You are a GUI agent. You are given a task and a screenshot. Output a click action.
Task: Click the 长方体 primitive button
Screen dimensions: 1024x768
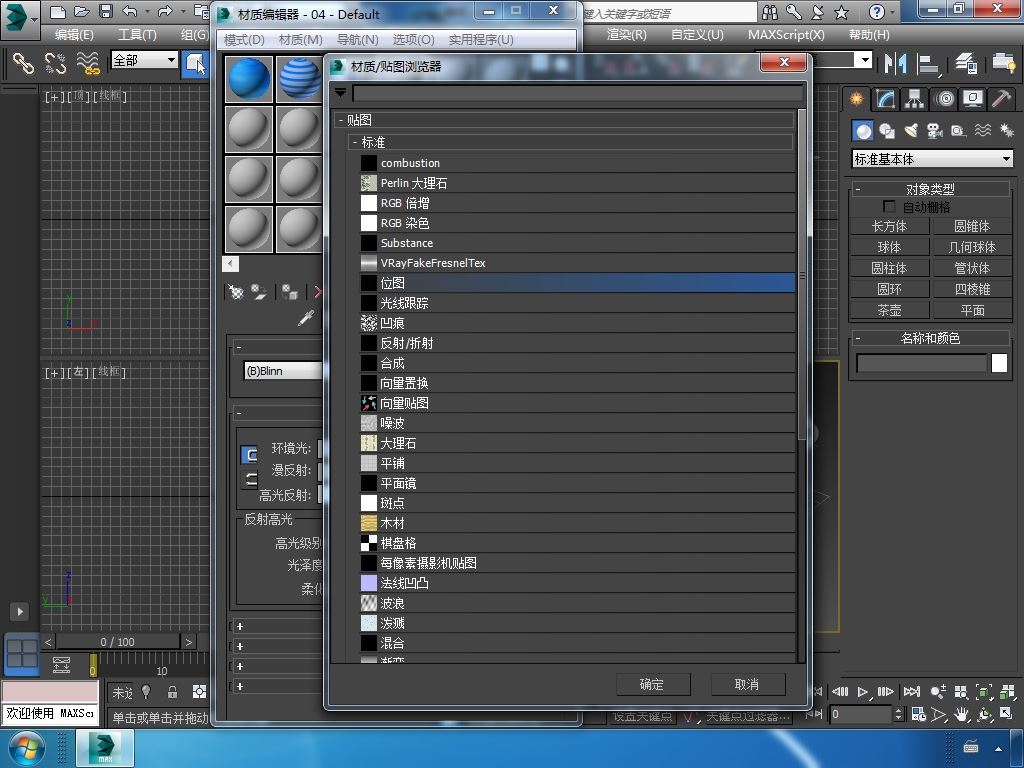pyautogui.click(x=889, y=226)
